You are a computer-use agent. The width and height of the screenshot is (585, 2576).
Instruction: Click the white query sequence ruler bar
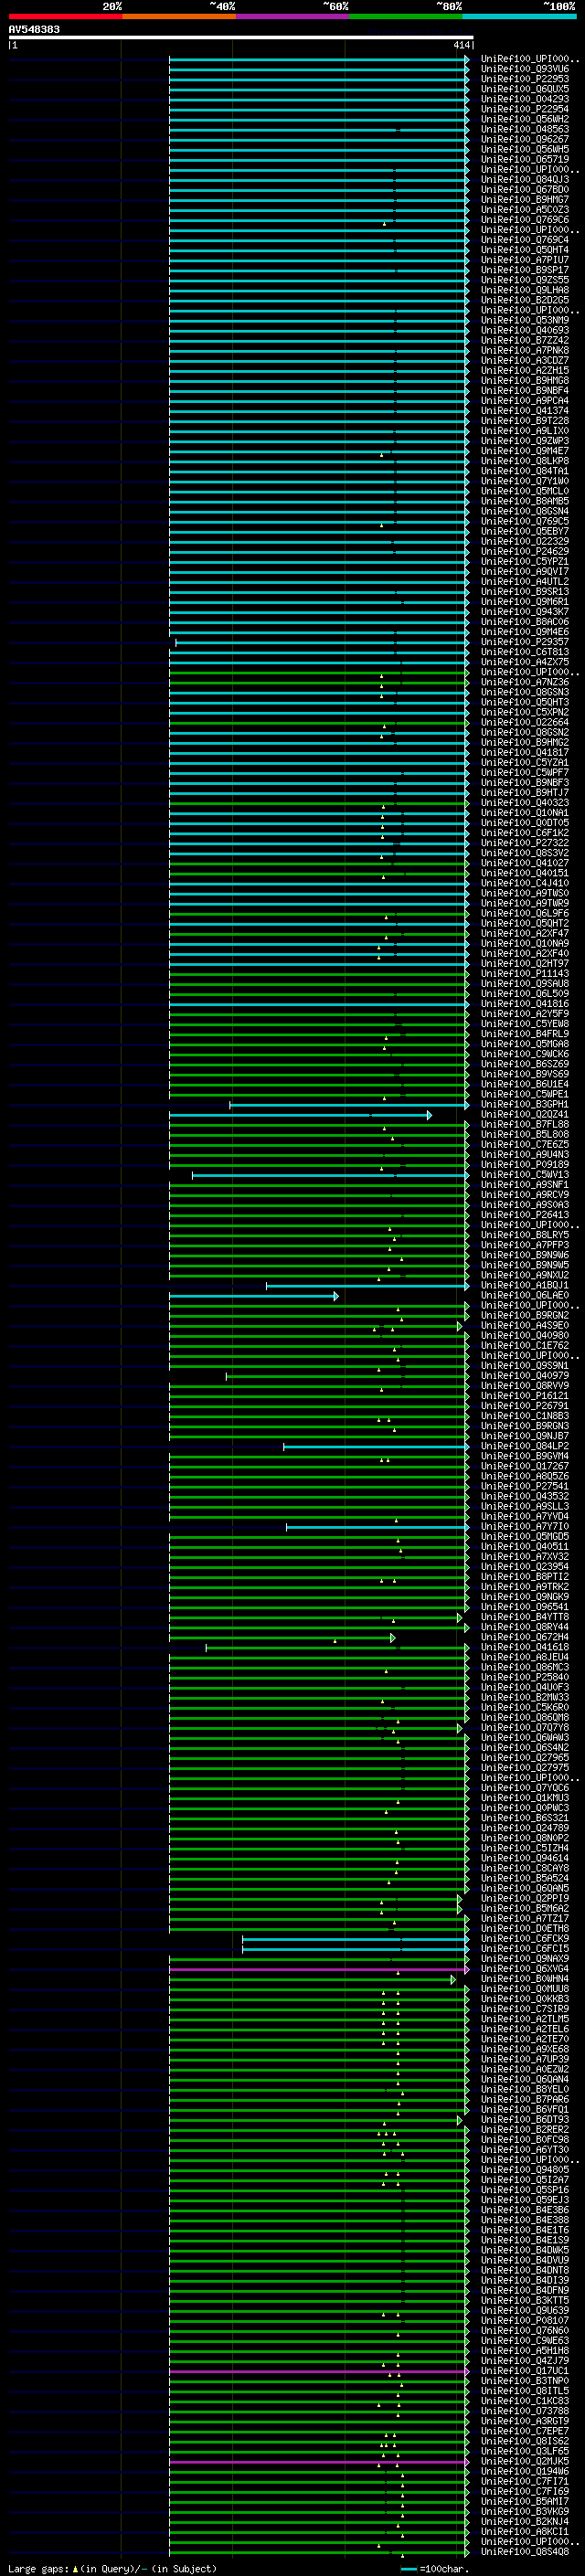[241, 38]
